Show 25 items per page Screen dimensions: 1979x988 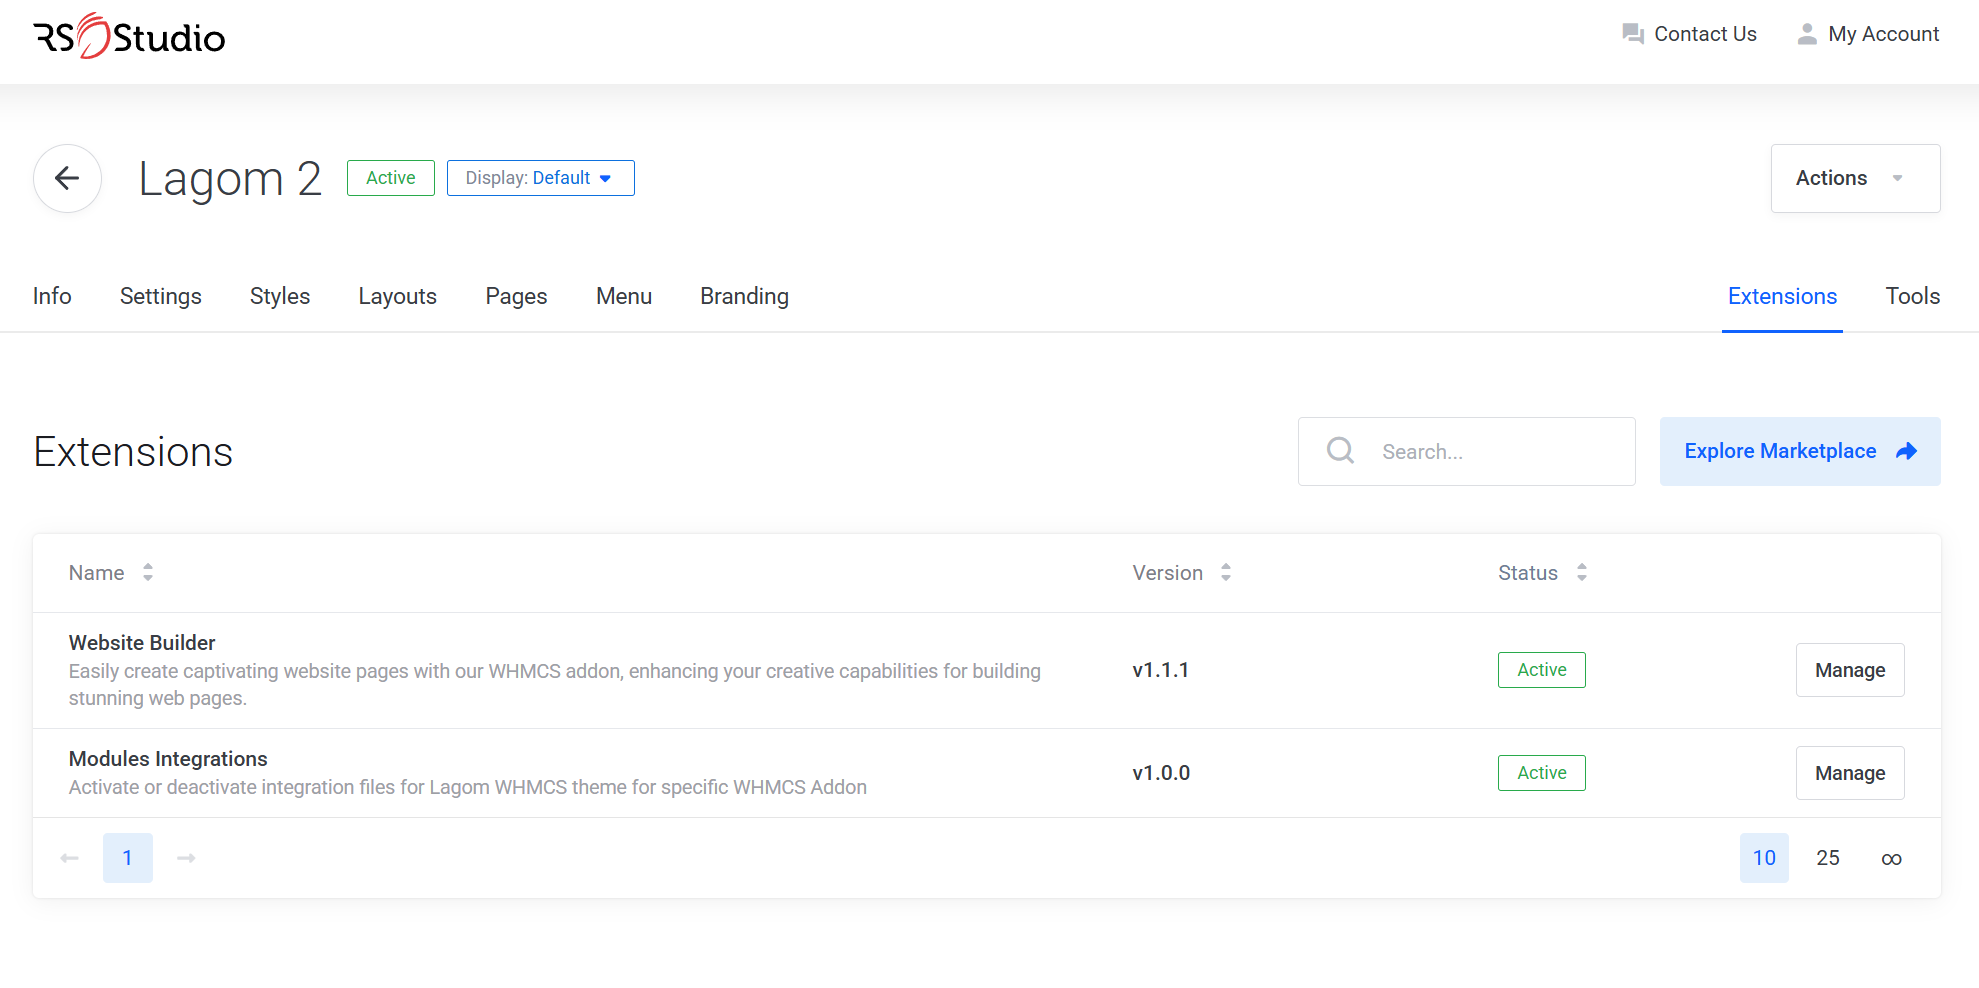pyautogui.click(x=1827, y=858)
